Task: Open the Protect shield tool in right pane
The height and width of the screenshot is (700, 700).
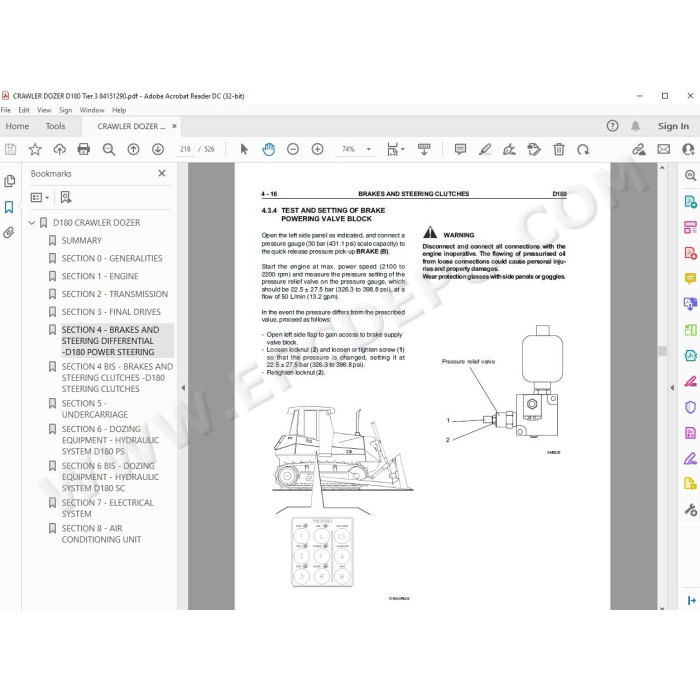Action: pyautogui.click(x=690, y=407)
